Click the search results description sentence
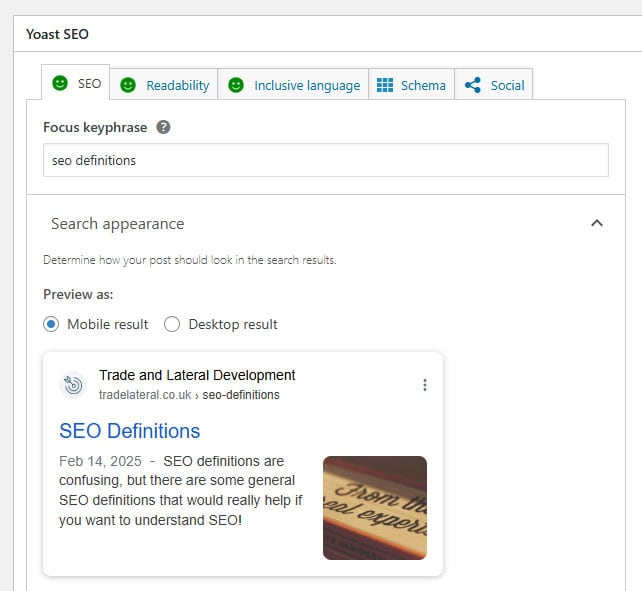 click(190, 260)
